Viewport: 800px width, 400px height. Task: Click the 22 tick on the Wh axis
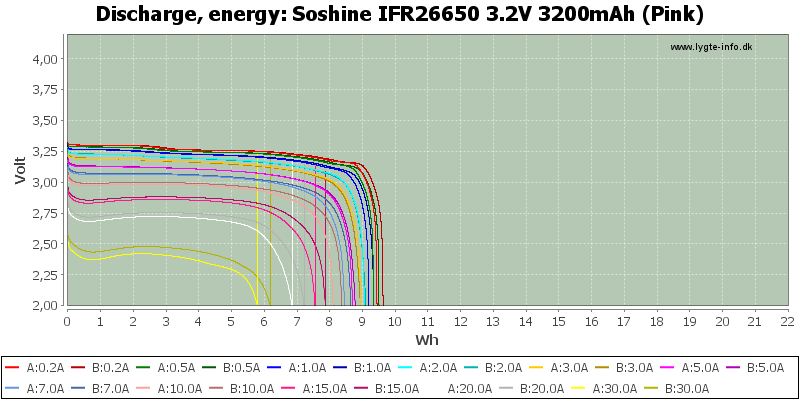787,321
